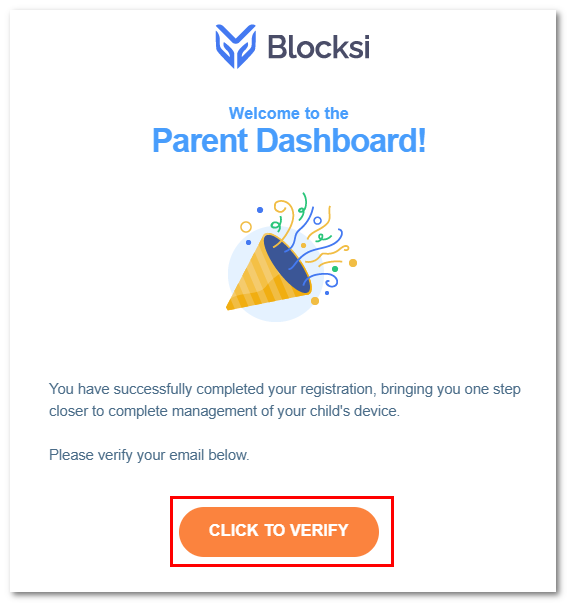This screenshot has height=603, width=567.
Task: Click the dark blue opening of the party cone
Action: click(287, 264)
